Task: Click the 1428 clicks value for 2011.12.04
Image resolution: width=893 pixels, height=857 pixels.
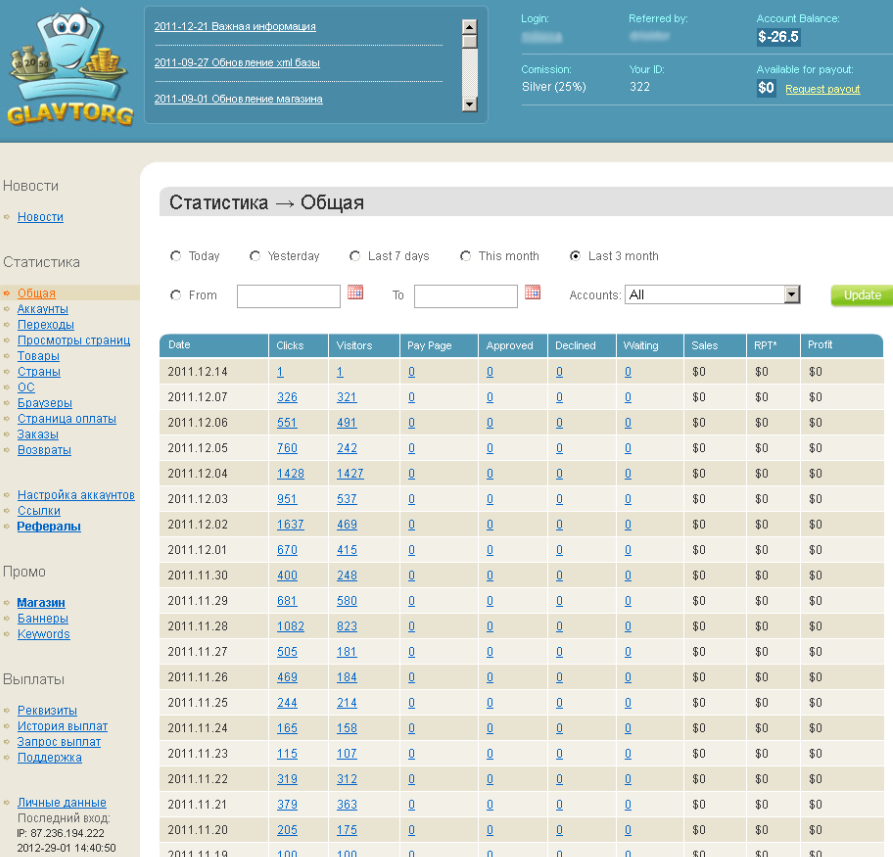Action: pyautogui.click(x=290, y=474)
